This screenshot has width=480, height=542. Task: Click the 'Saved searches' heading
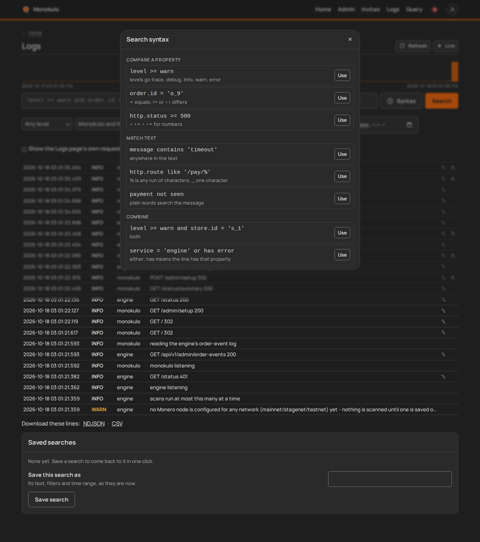52,443
